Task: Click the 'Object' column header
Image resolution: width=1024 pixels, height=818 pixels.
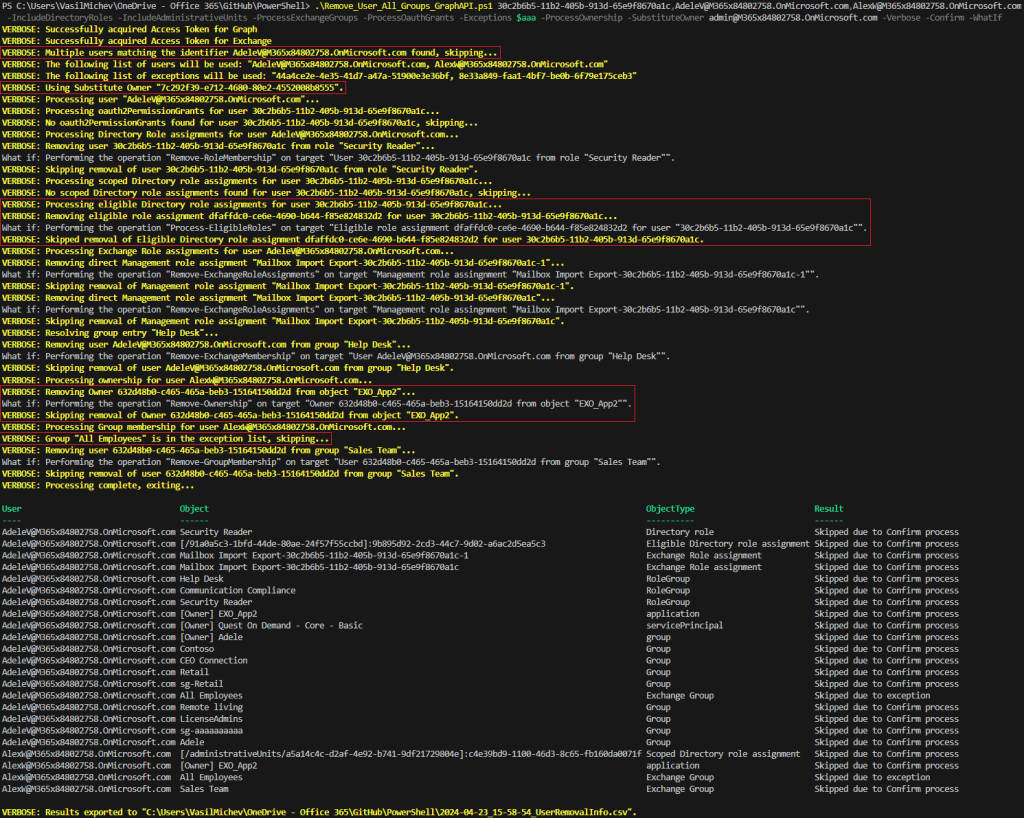Action: 194,509
